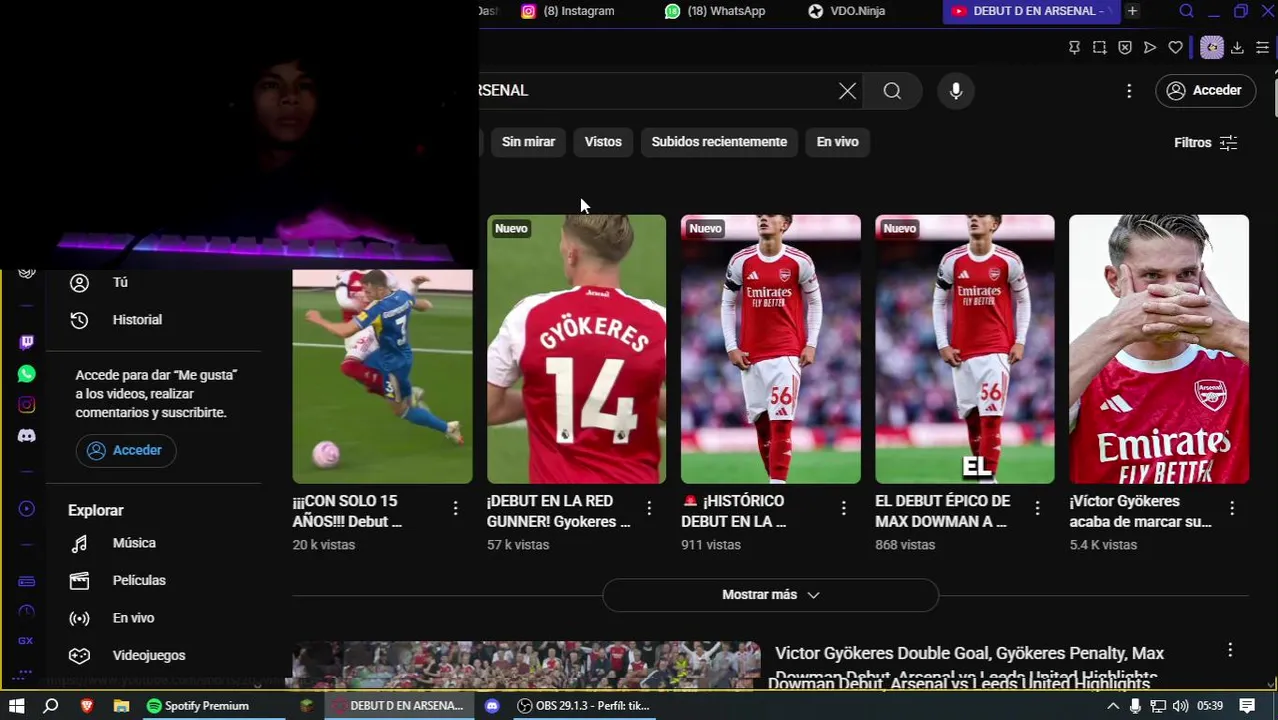Open Instagram in the Opera GX sidebar
This screenshot has height=720, width=1278.
pos(27,405)
